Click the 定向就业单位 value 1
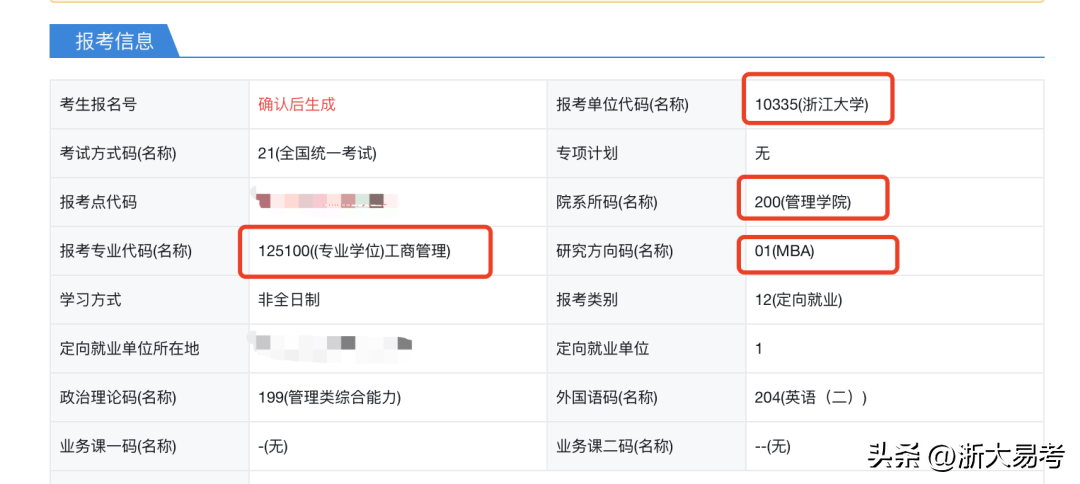1080x484 pixels. coord(759,348)
